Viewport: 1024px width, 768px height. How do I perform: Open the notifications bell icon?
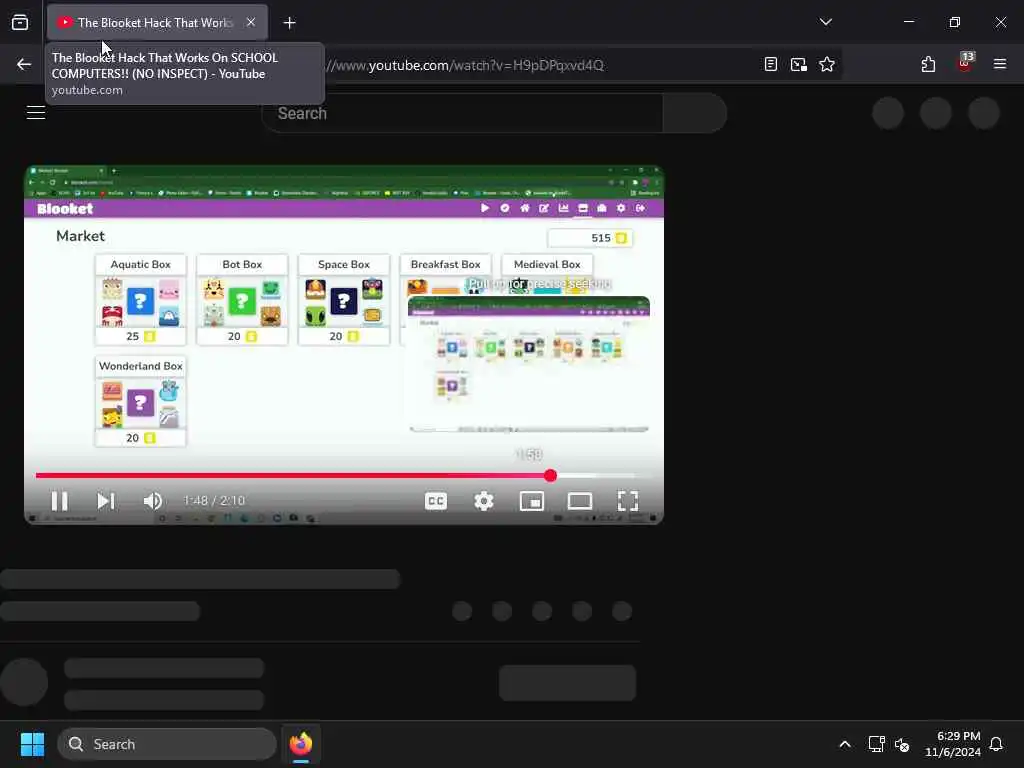coord(996,744)
